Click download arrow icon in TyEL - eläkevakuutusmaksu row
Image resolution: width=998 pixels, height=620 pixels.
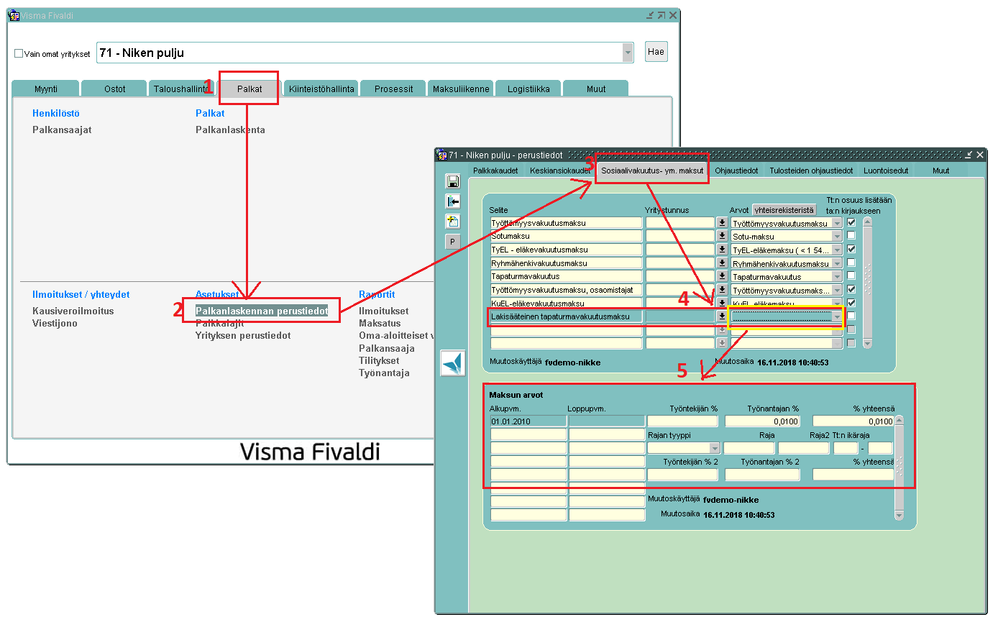[722, 250]
